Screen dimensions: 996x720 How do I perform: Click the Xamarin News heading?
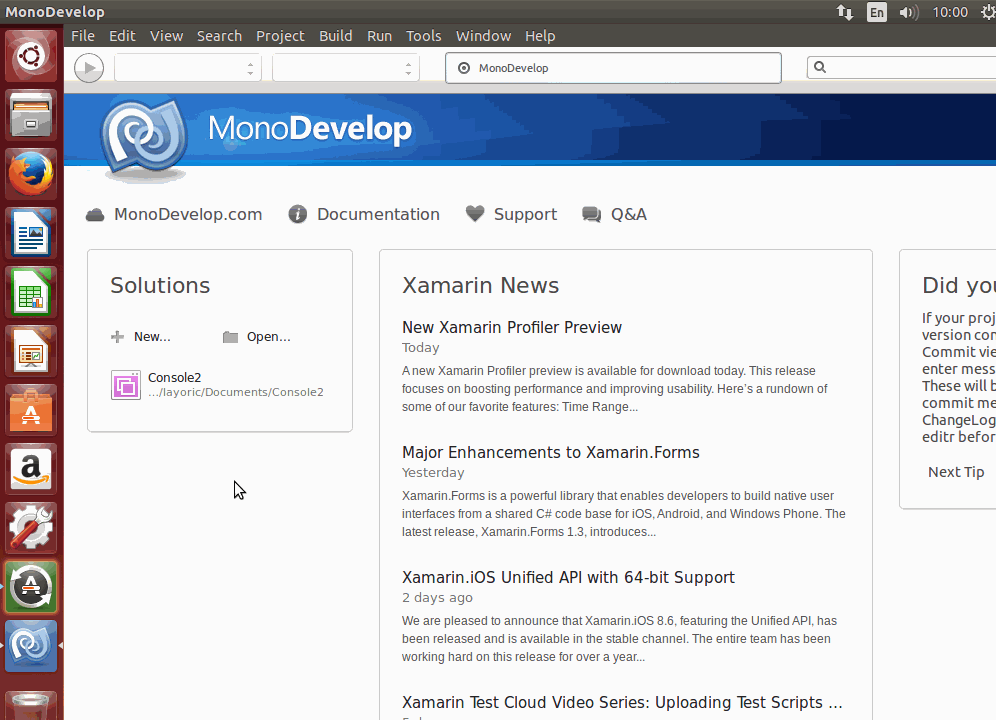pyautogui.click(x=480, y=285)
